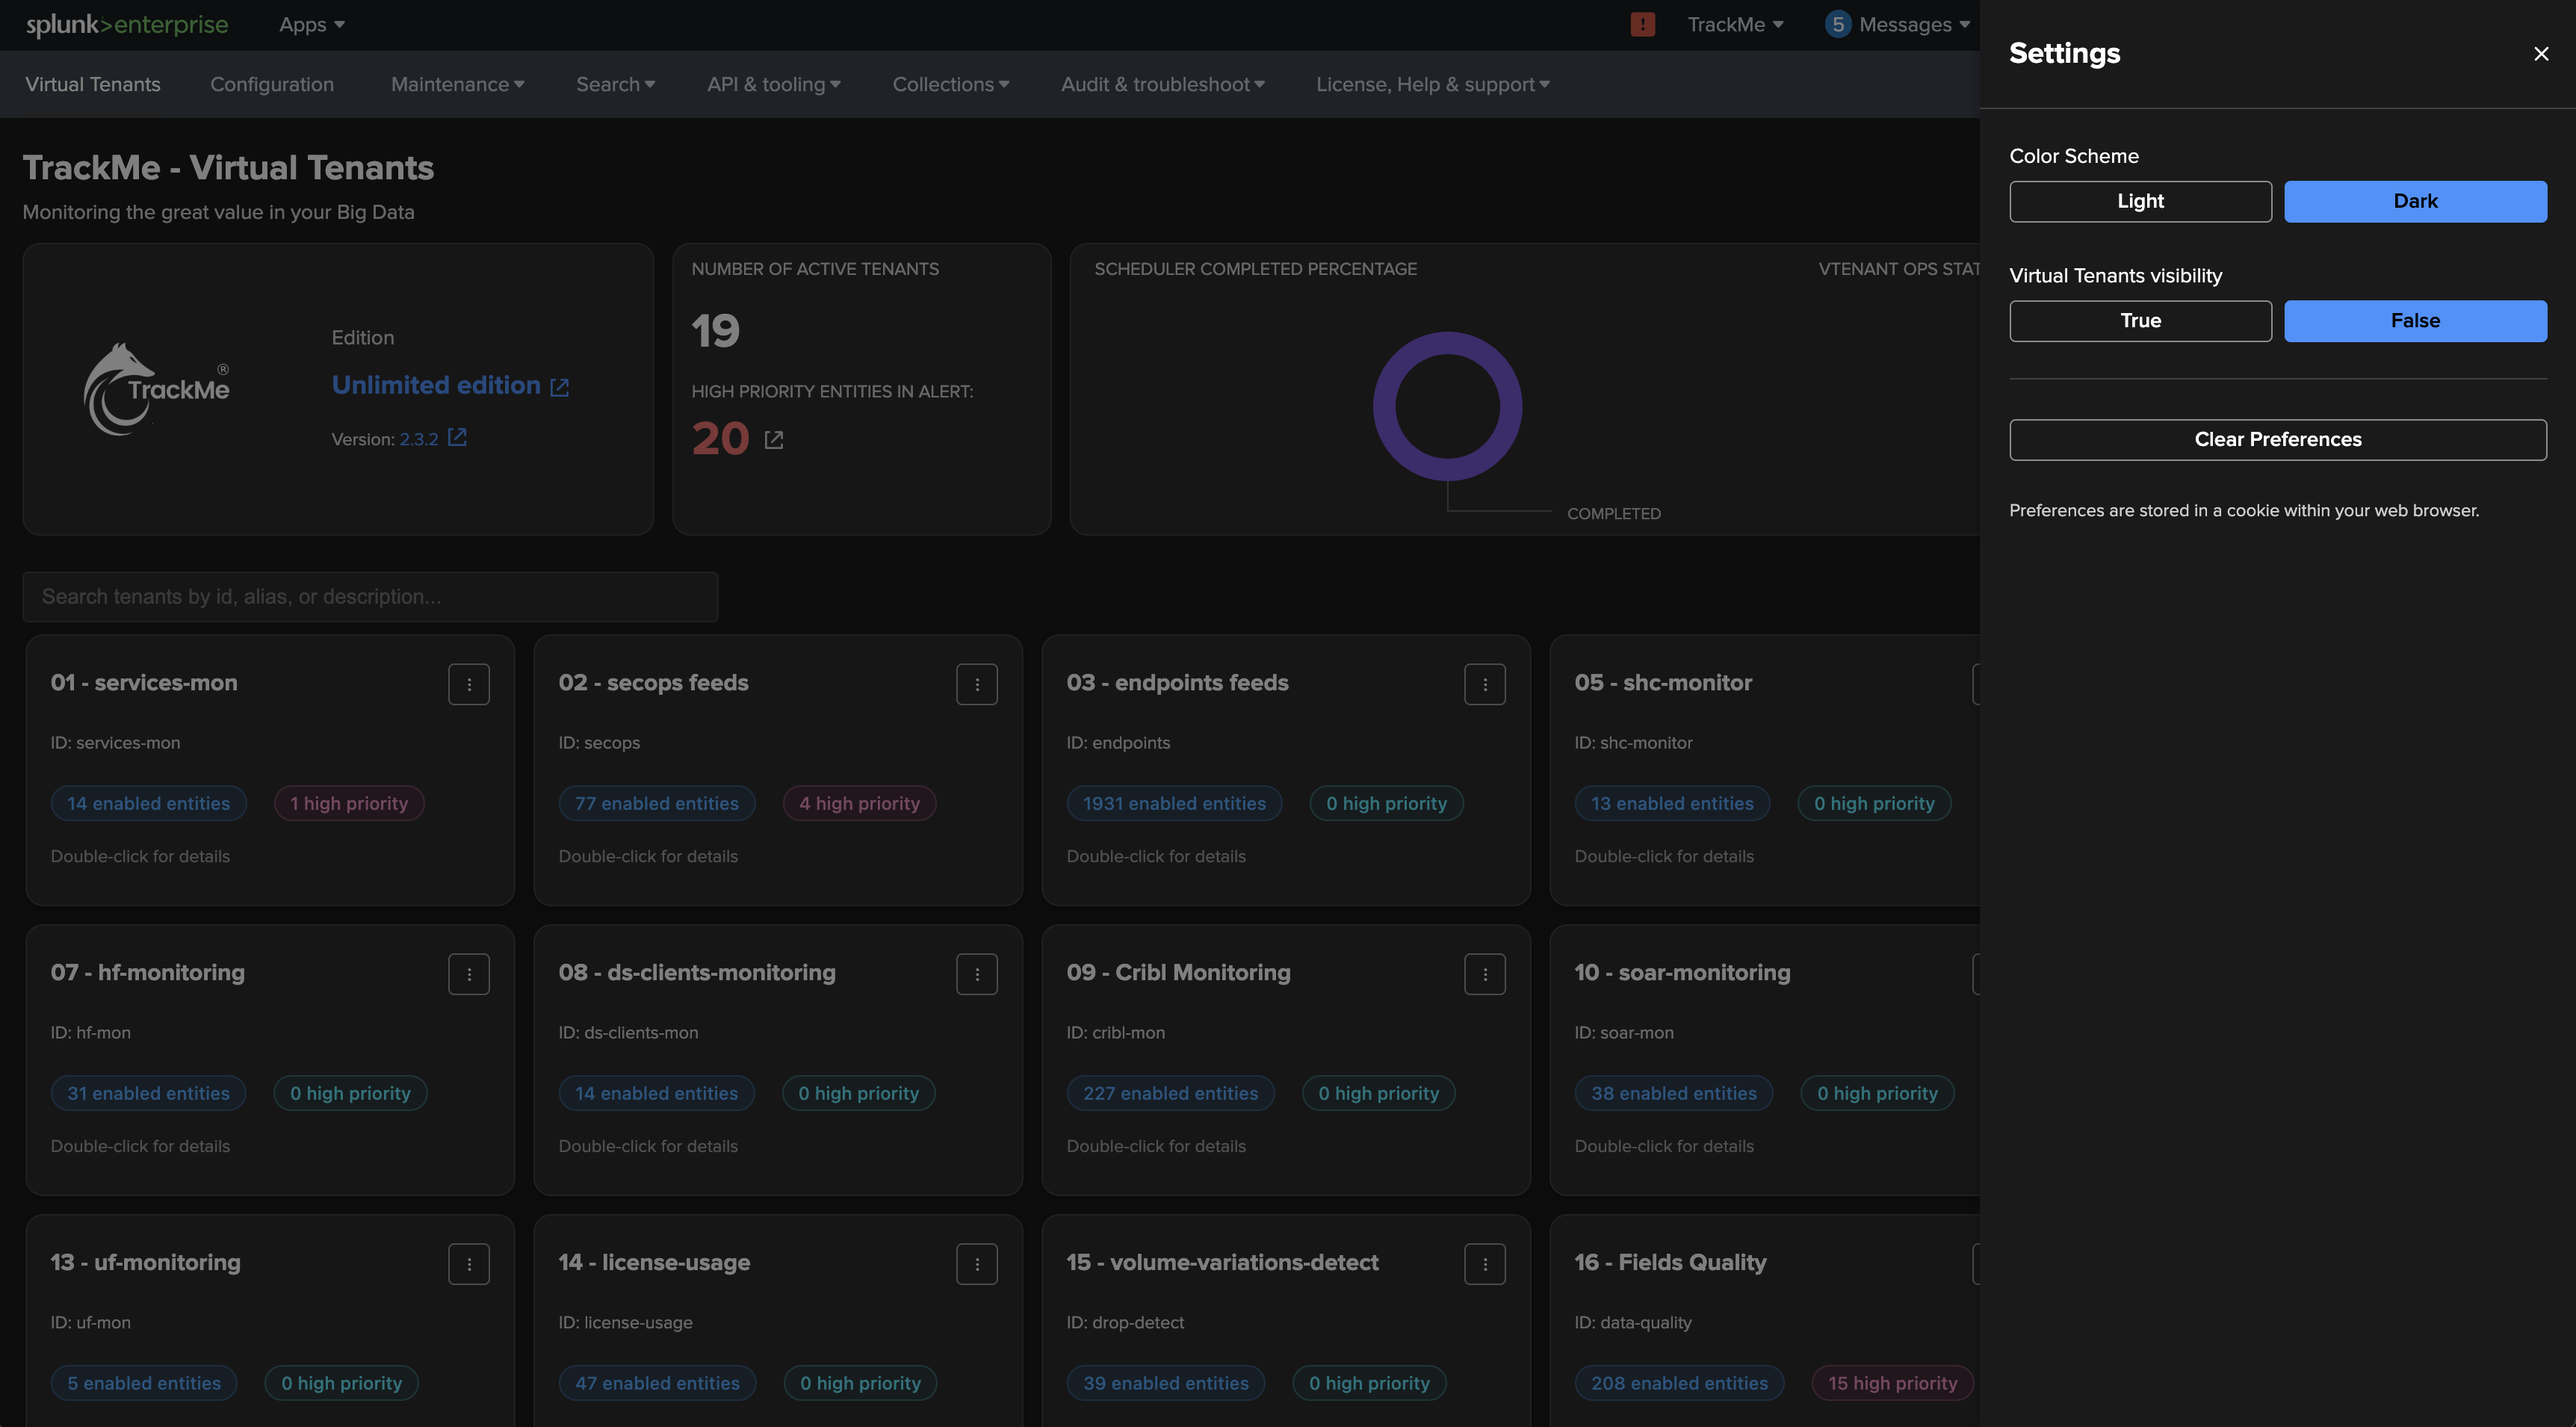Click external link icon beside Unlimited edition
This screenshot has width=2576, height=1427.
pos(560,387)
